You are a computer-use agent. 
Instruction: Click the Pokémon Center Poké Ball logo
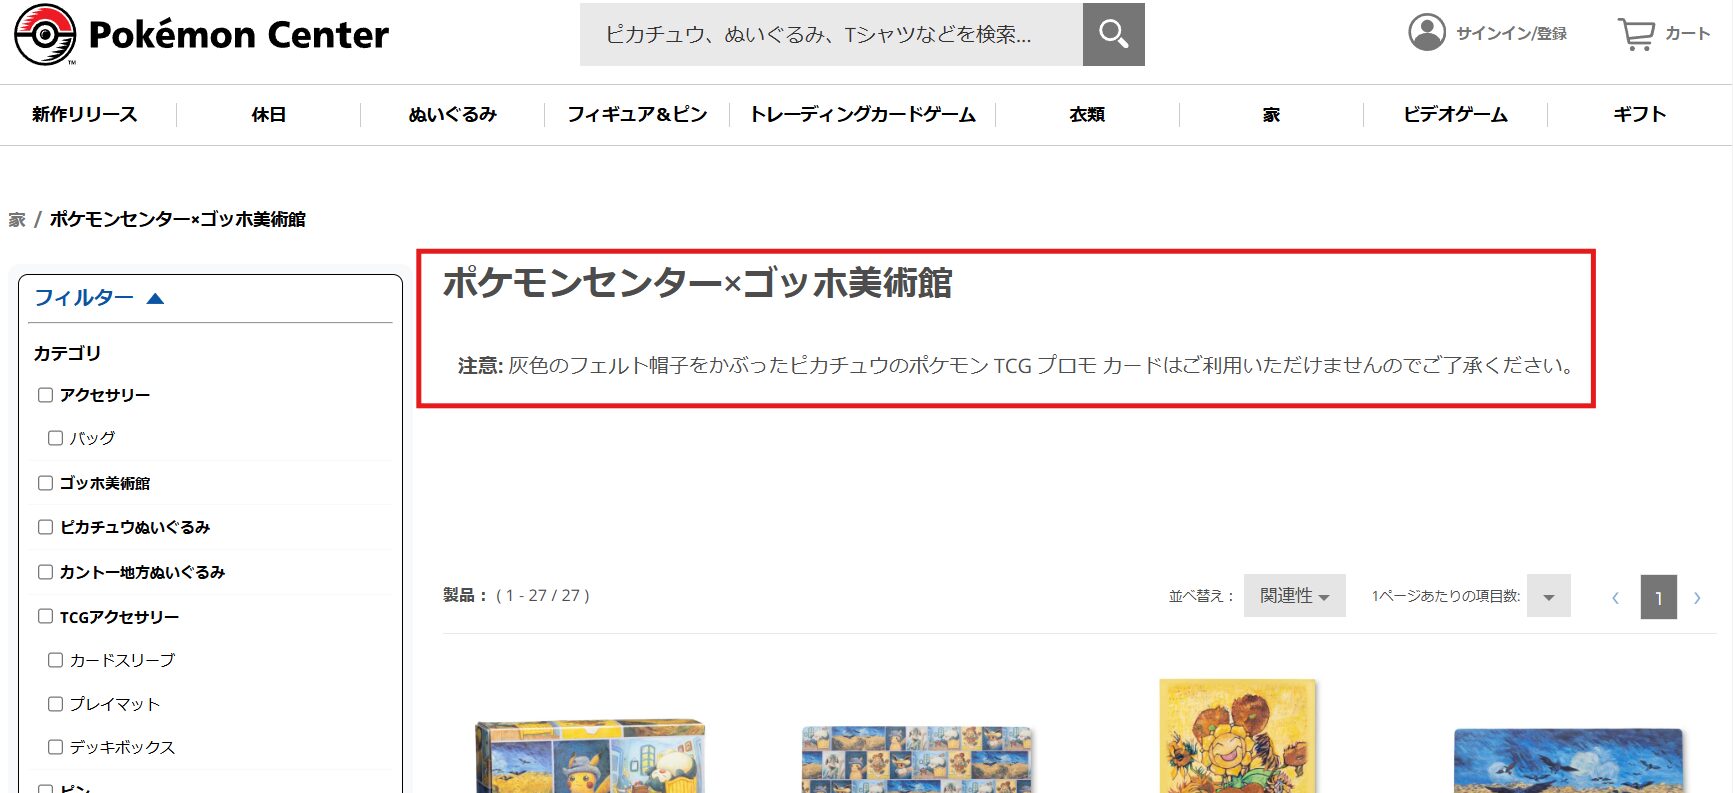[45, 34]
